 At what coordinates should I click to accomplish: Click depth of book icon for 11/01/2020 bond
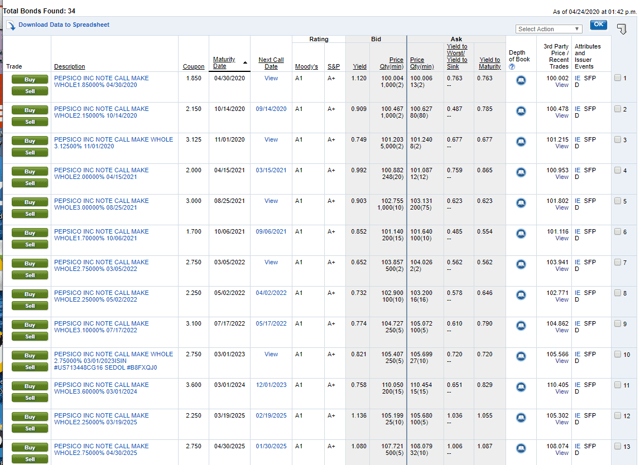521,142
